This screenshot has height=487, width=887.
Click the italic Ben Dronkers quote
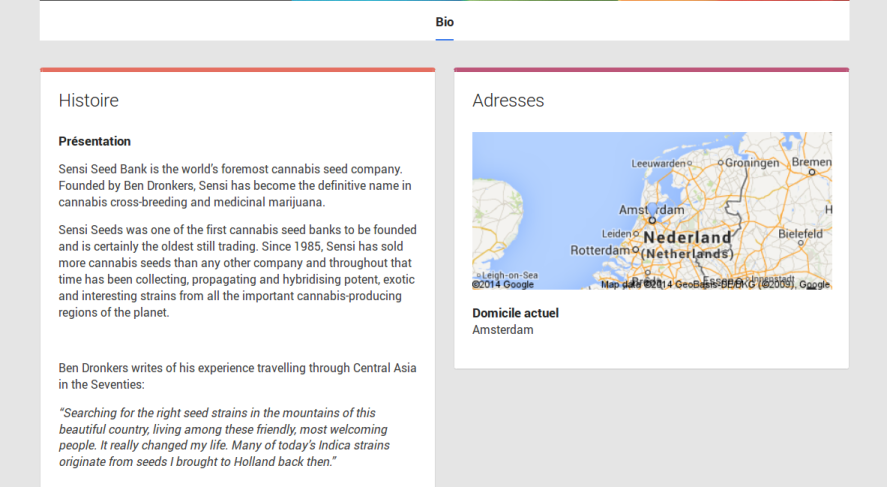(224, 437)
